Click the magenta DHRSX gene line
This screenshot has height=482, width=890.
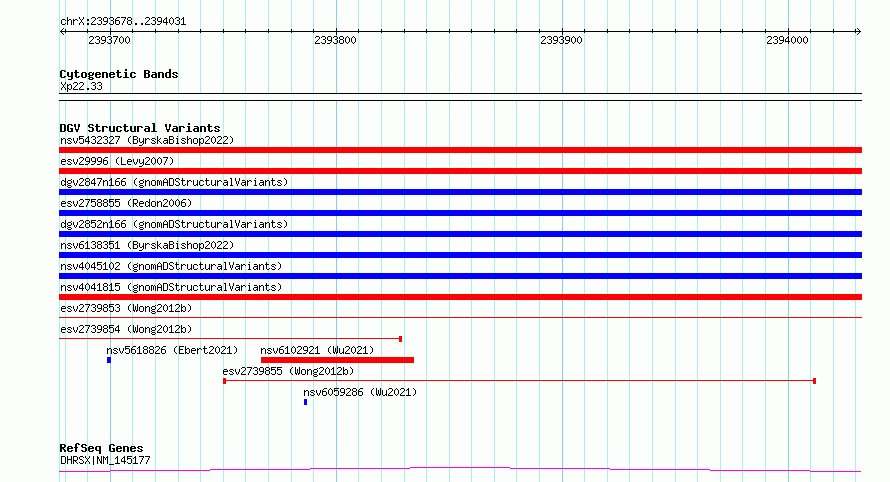pos(460,470)
